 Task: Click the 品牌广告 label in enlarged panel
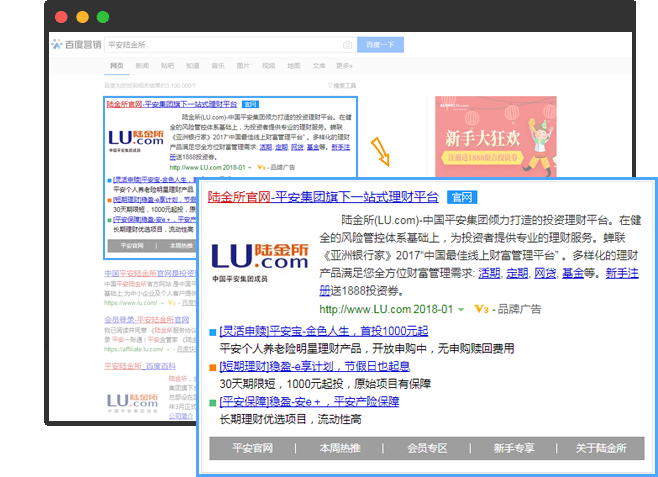click(520, 309)
